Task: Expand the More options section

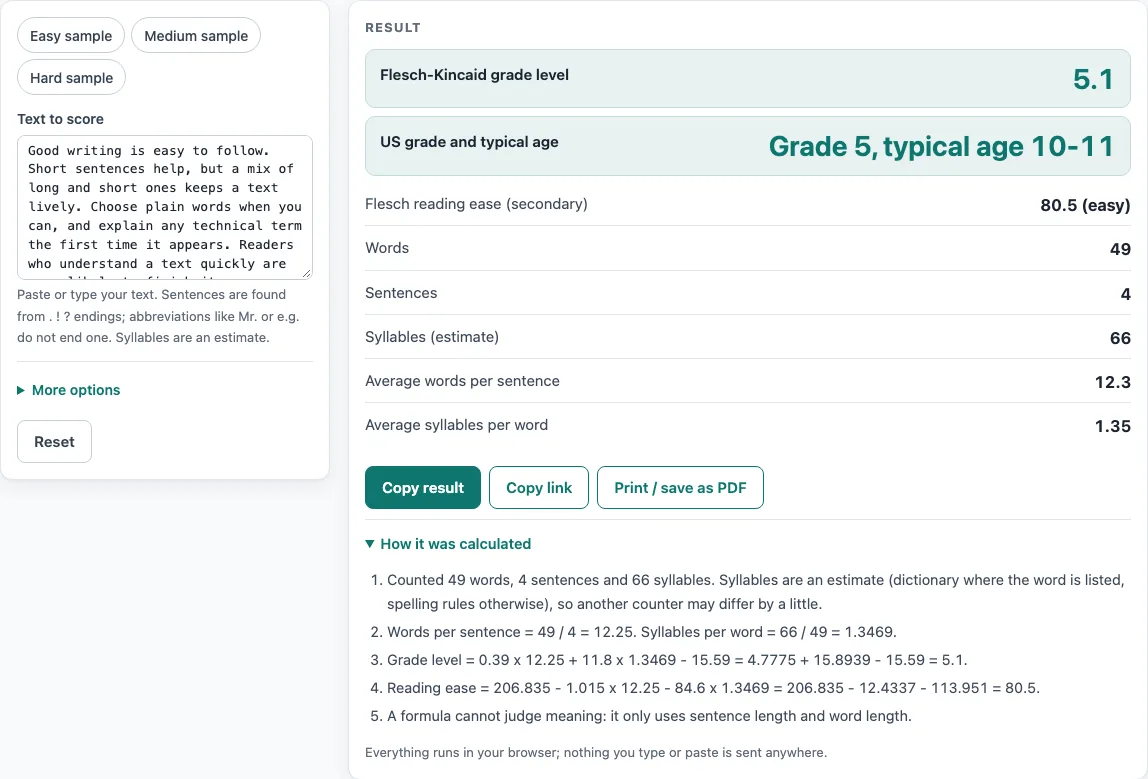Action: (x=69, y=390)
